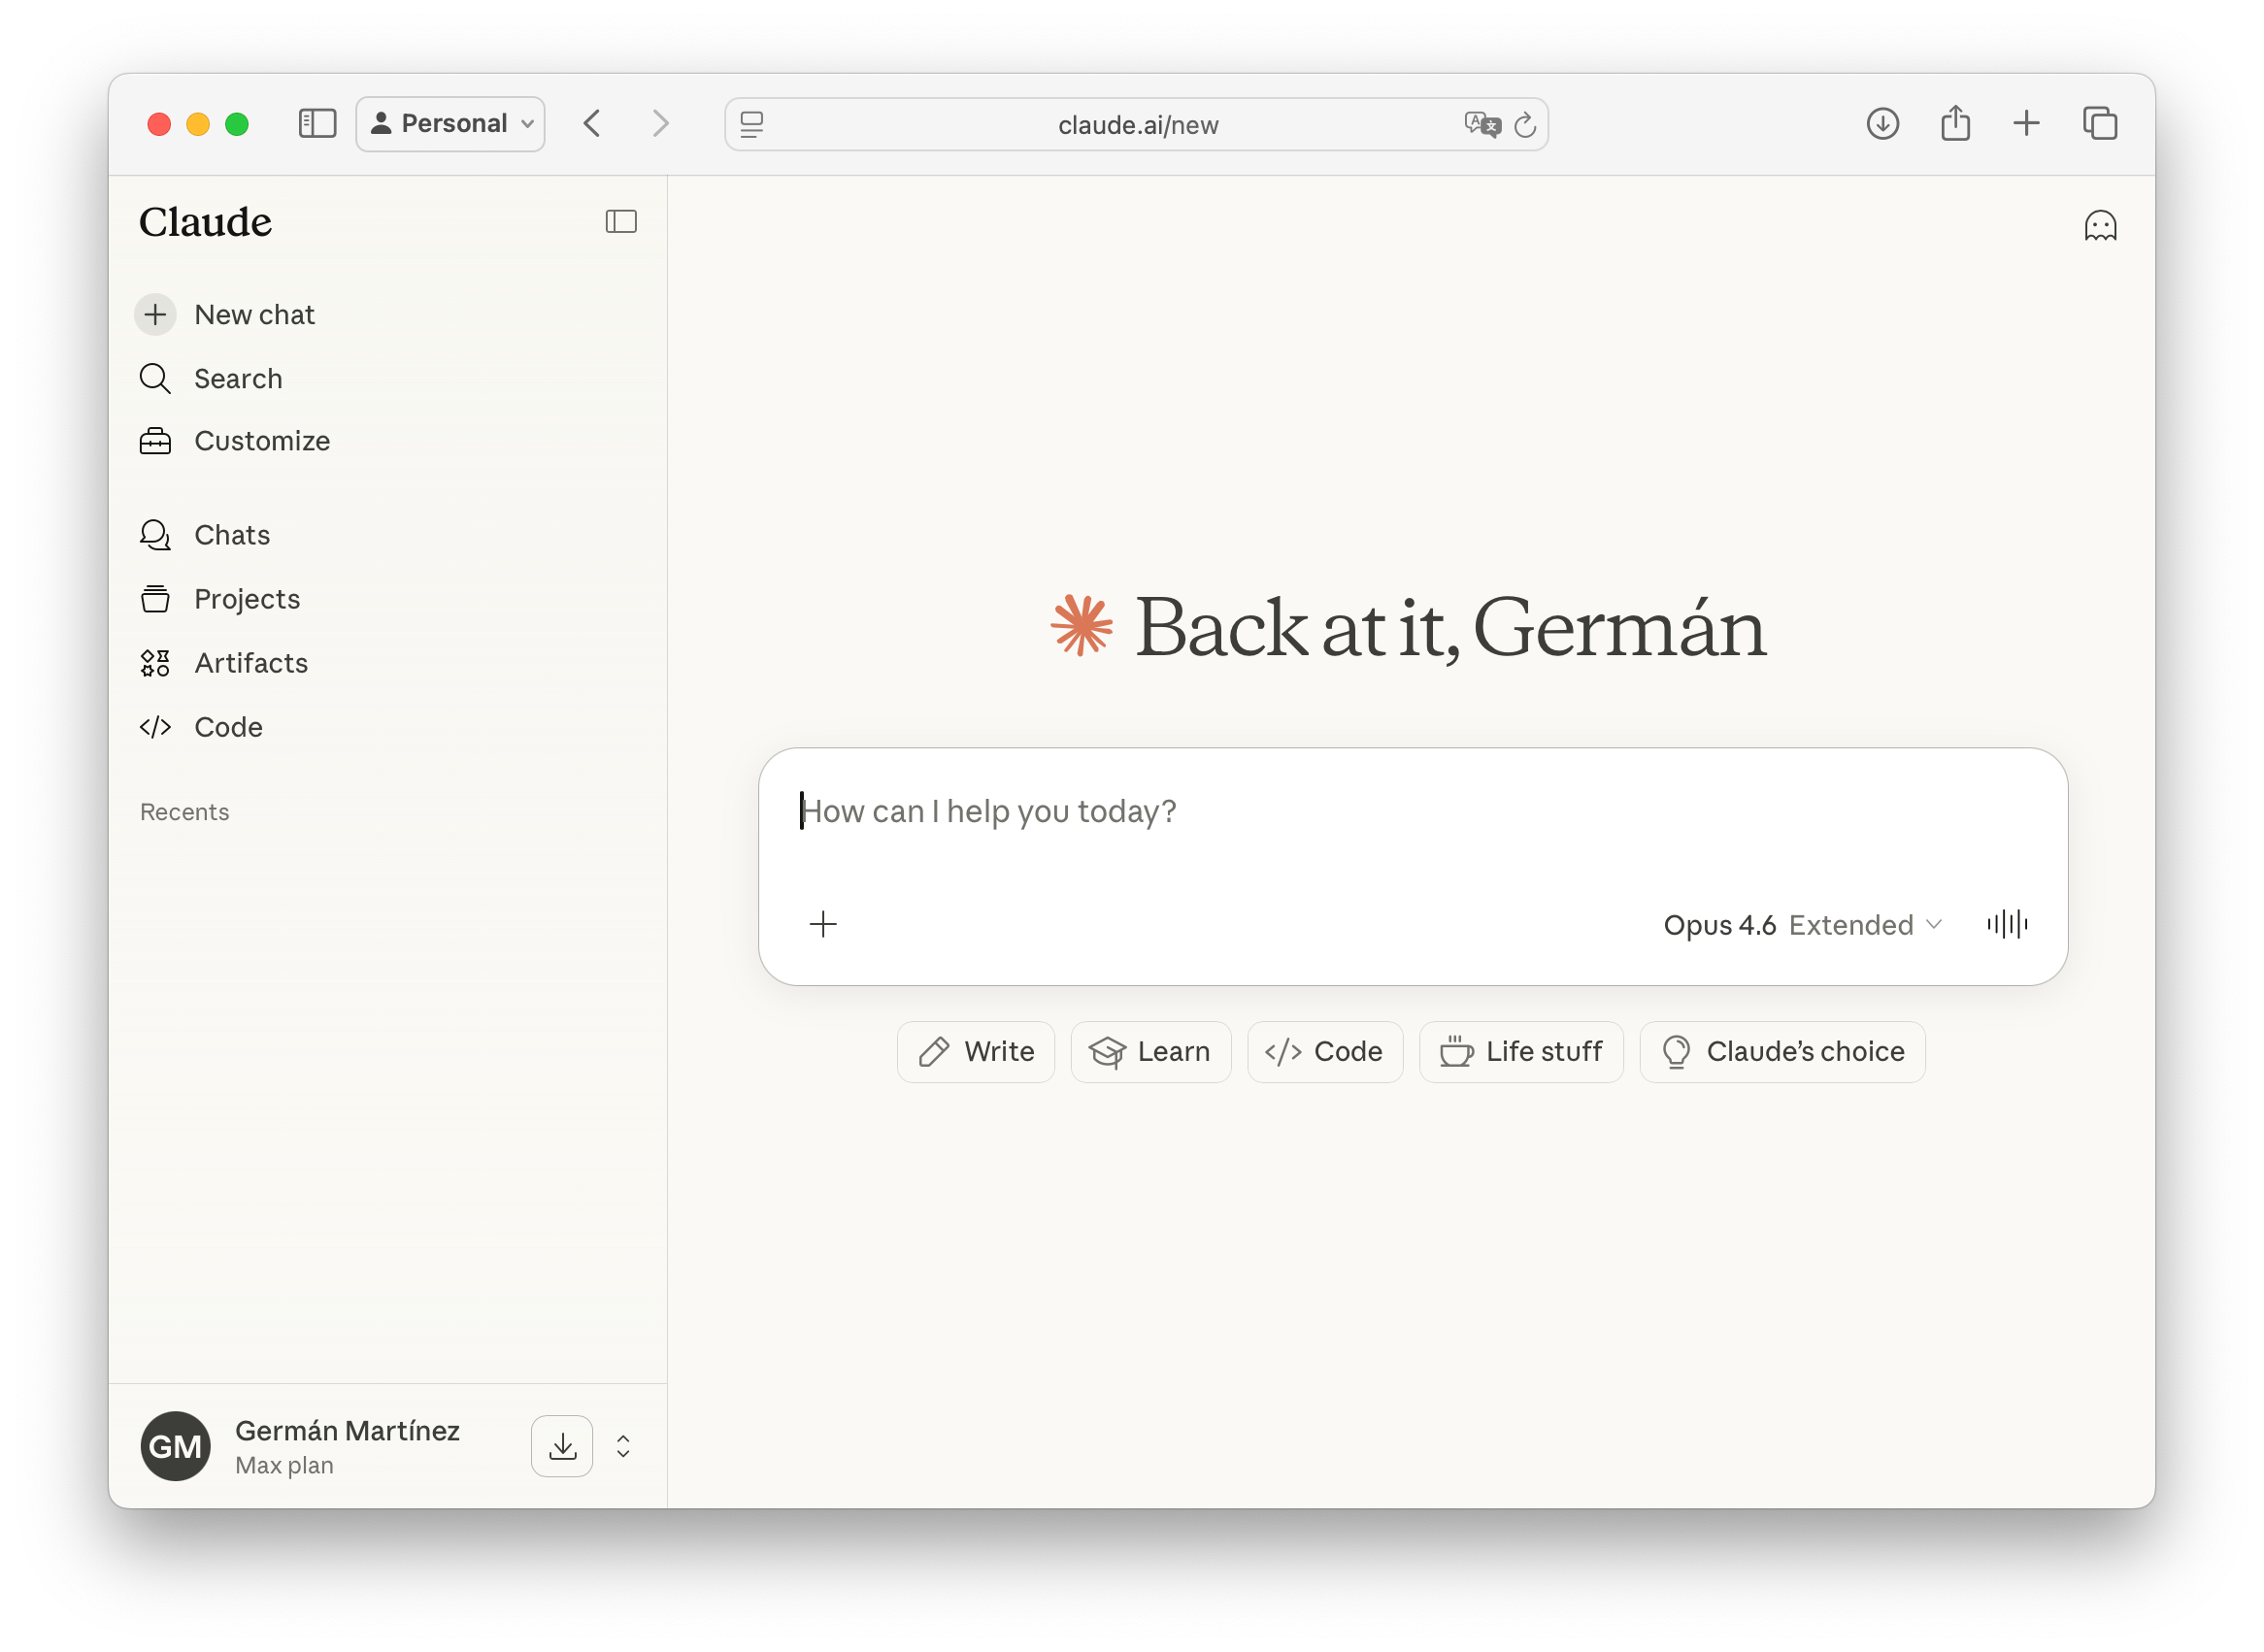
Task: Open the Personal profile dropdown
Action: [x=451, y=124]
